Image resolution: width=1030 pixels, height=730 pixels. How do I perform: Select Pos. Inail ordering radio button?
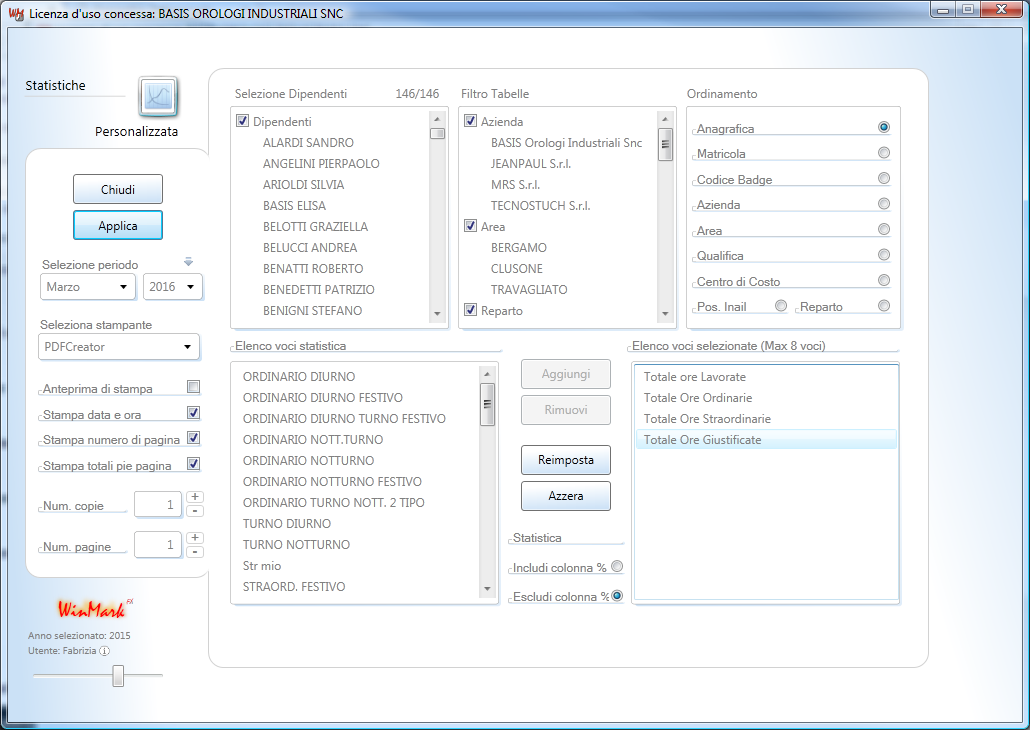click(781, 306)
